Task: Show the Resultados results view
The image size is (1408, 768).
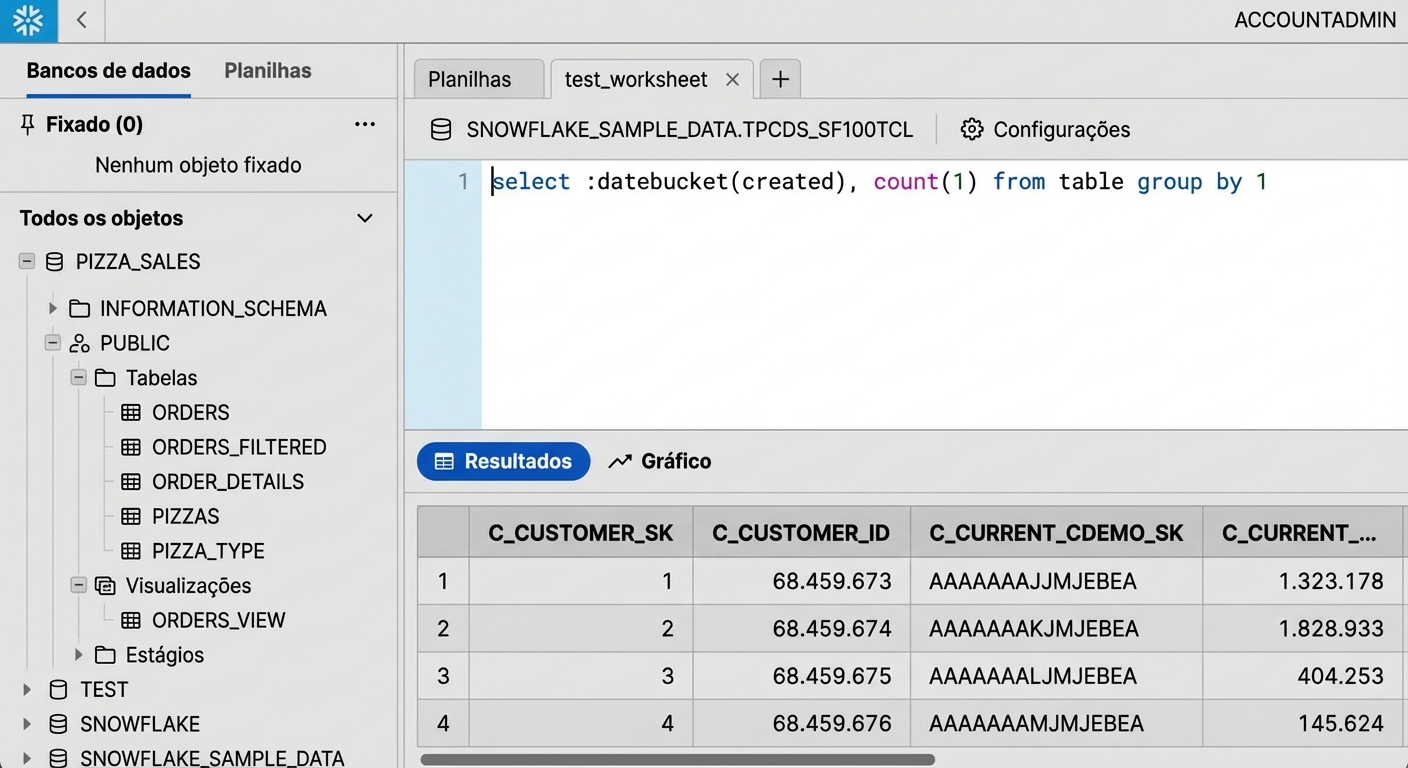Action: pos(503,461)
